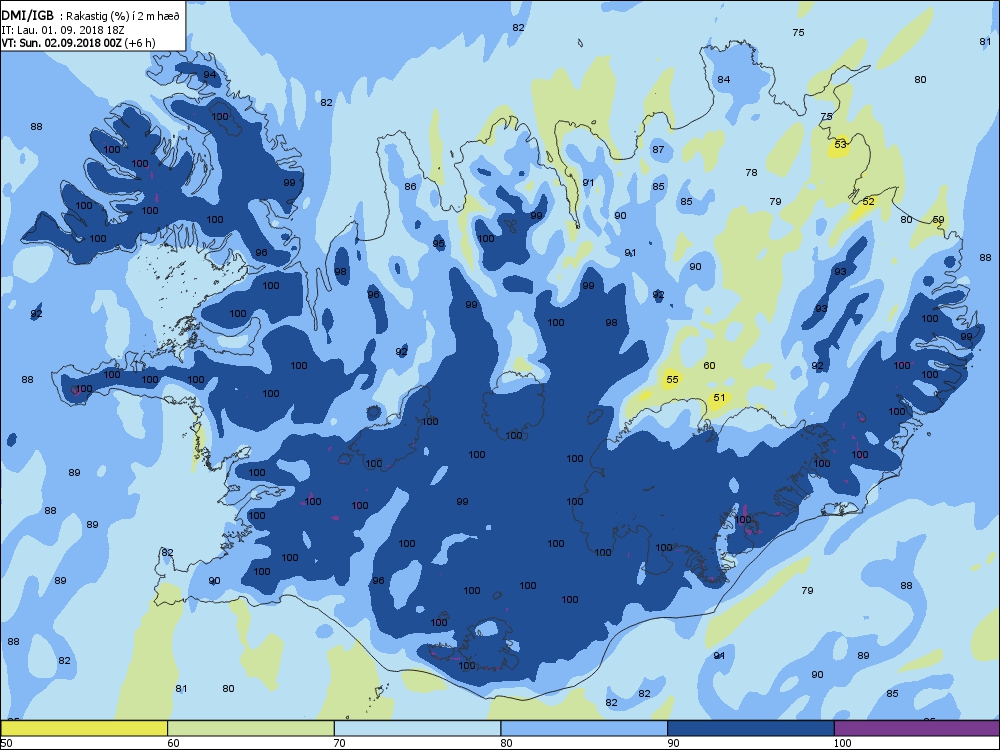Select the humidity value 78 on map

tap(751, 173)
